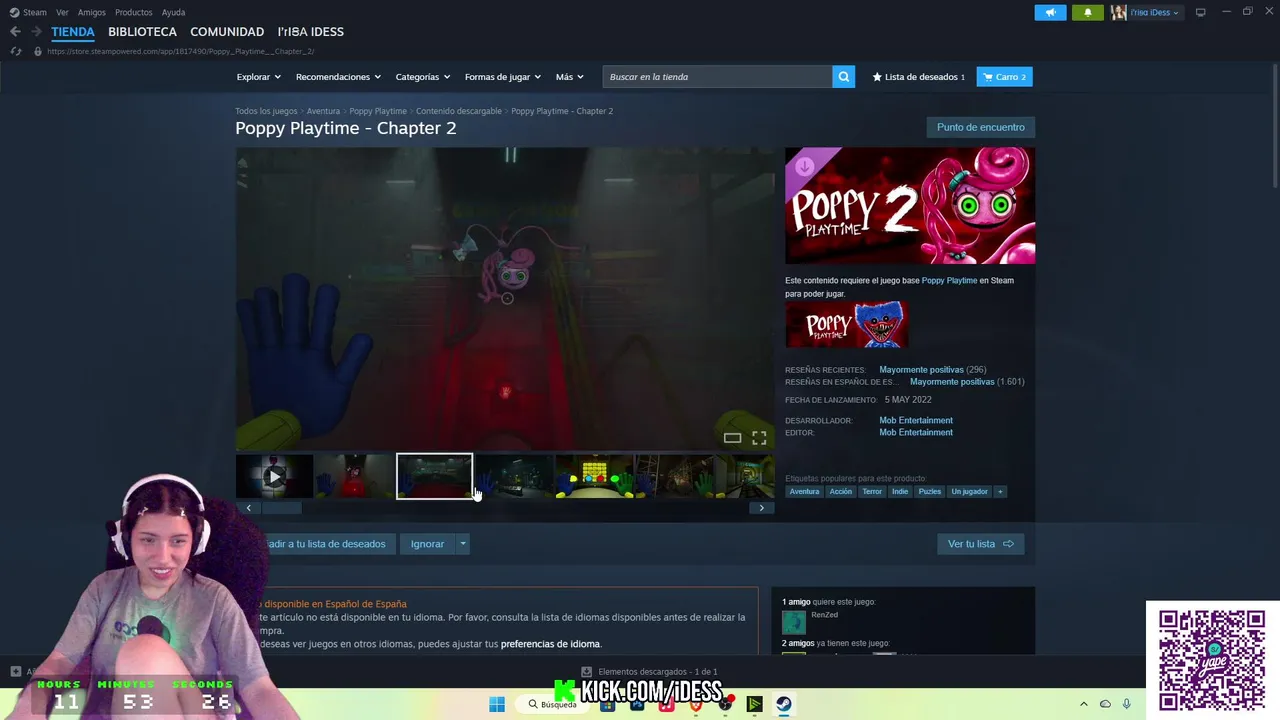Click the Contenido descargable breadcrumb

(x=459, y=111)
